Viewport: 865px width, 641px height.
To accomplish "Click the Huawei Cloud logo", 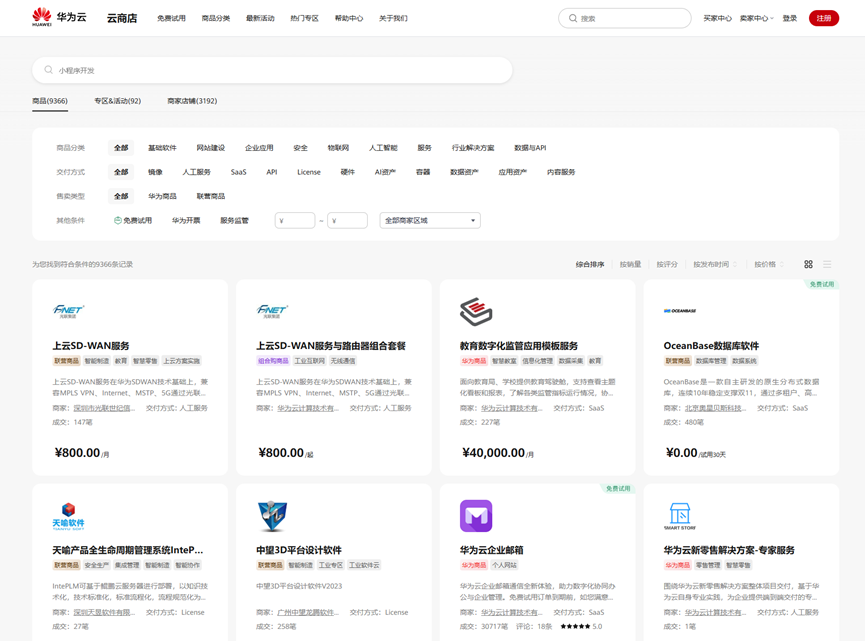I will [x=59, y=17].
